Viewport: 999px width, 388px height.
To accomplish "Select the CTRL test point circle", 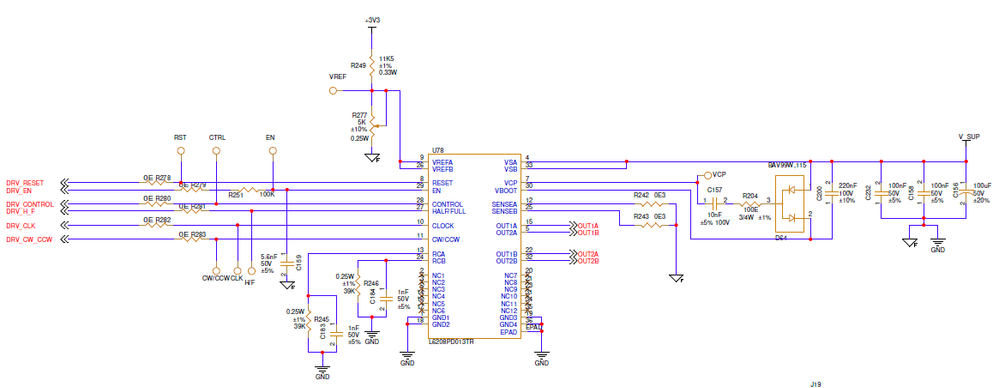I will (216, 151).
